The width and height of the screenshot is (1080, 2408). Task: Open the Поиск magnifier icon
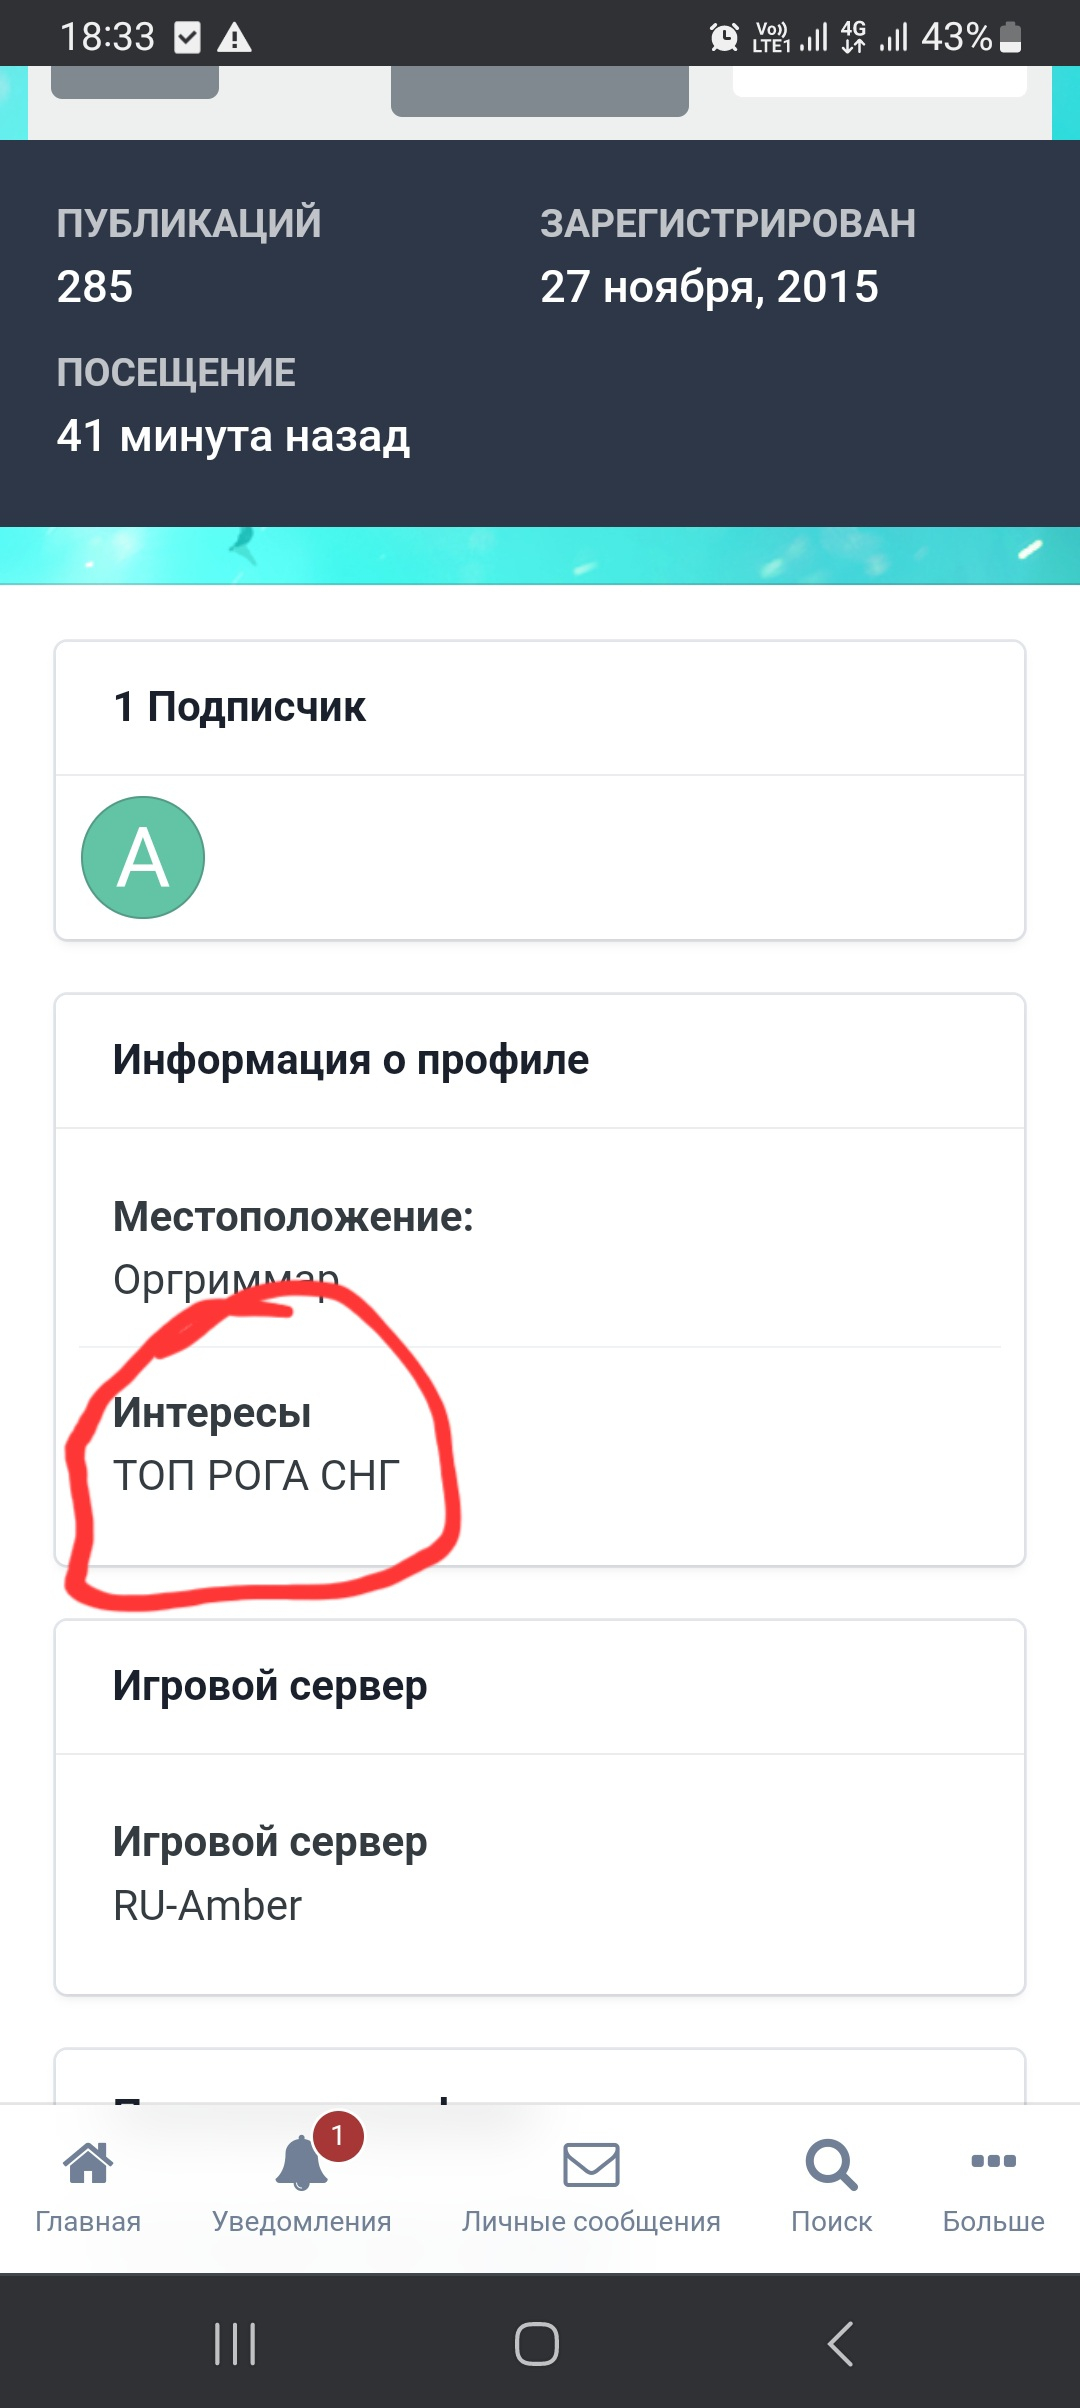point(831,2165)
